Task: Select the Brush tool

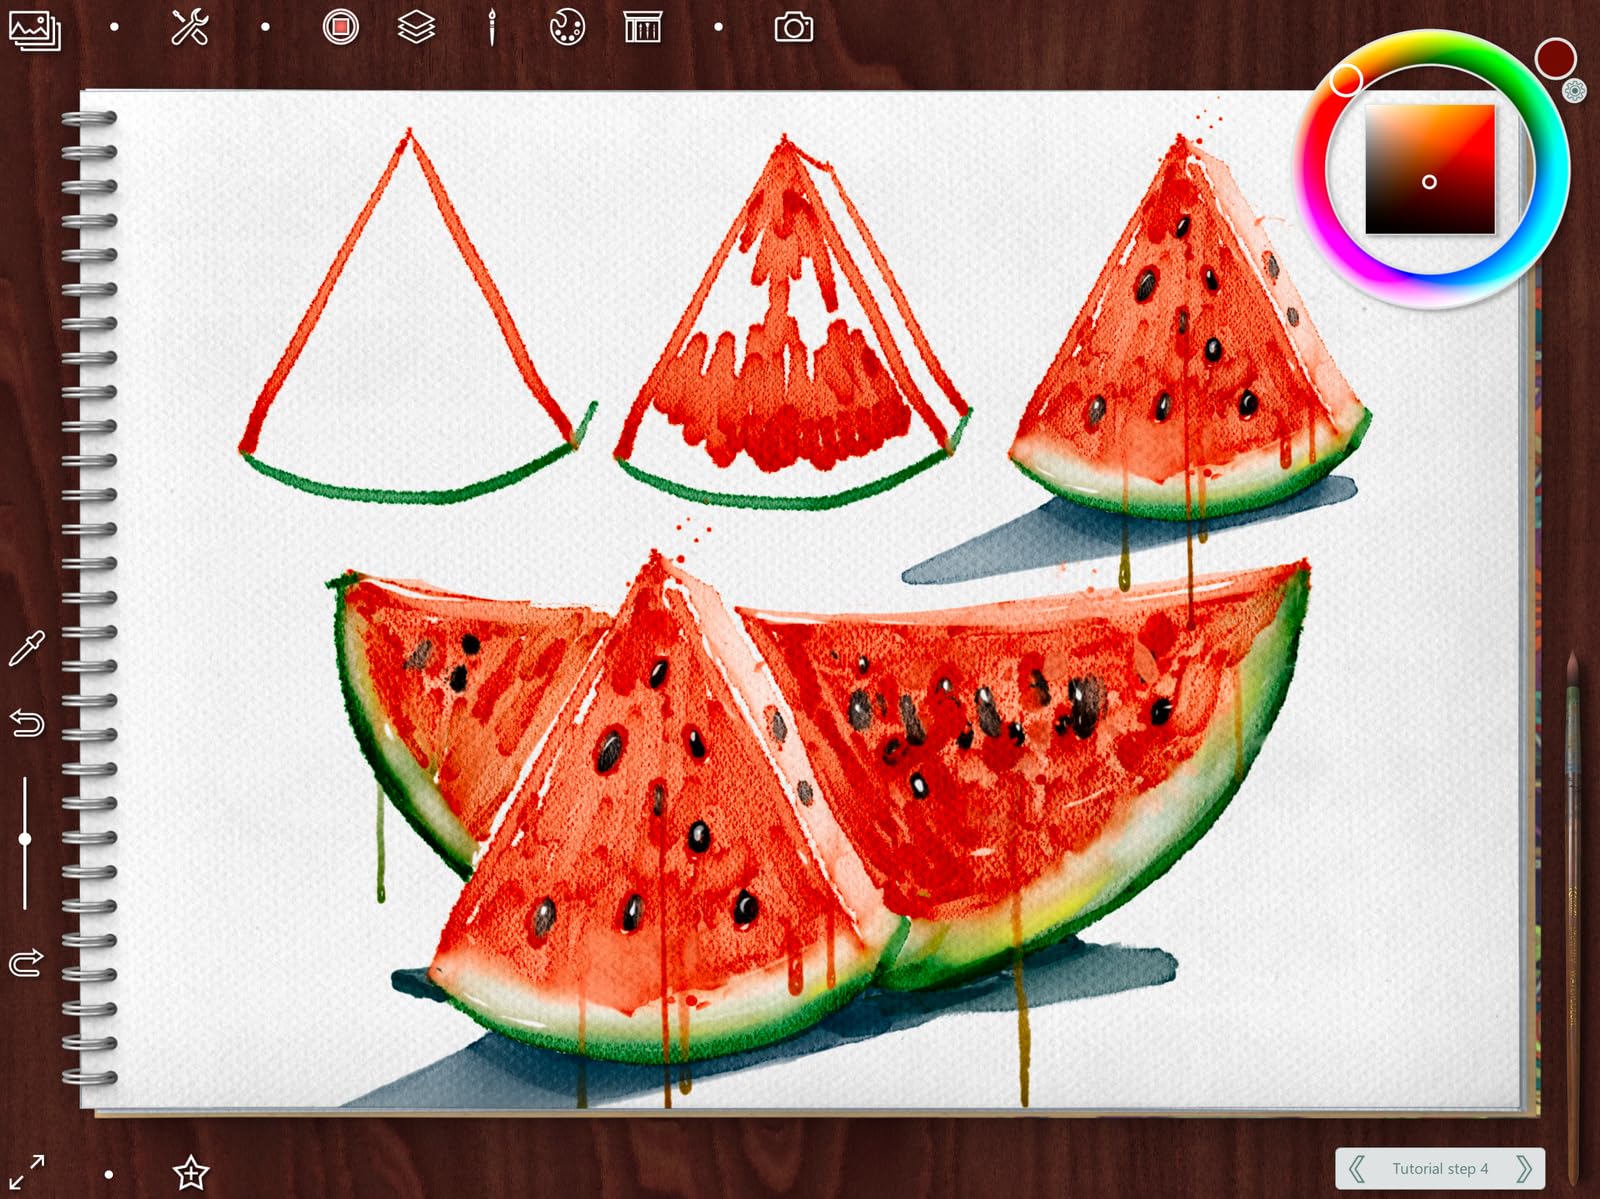Action: tap(493, 27)
